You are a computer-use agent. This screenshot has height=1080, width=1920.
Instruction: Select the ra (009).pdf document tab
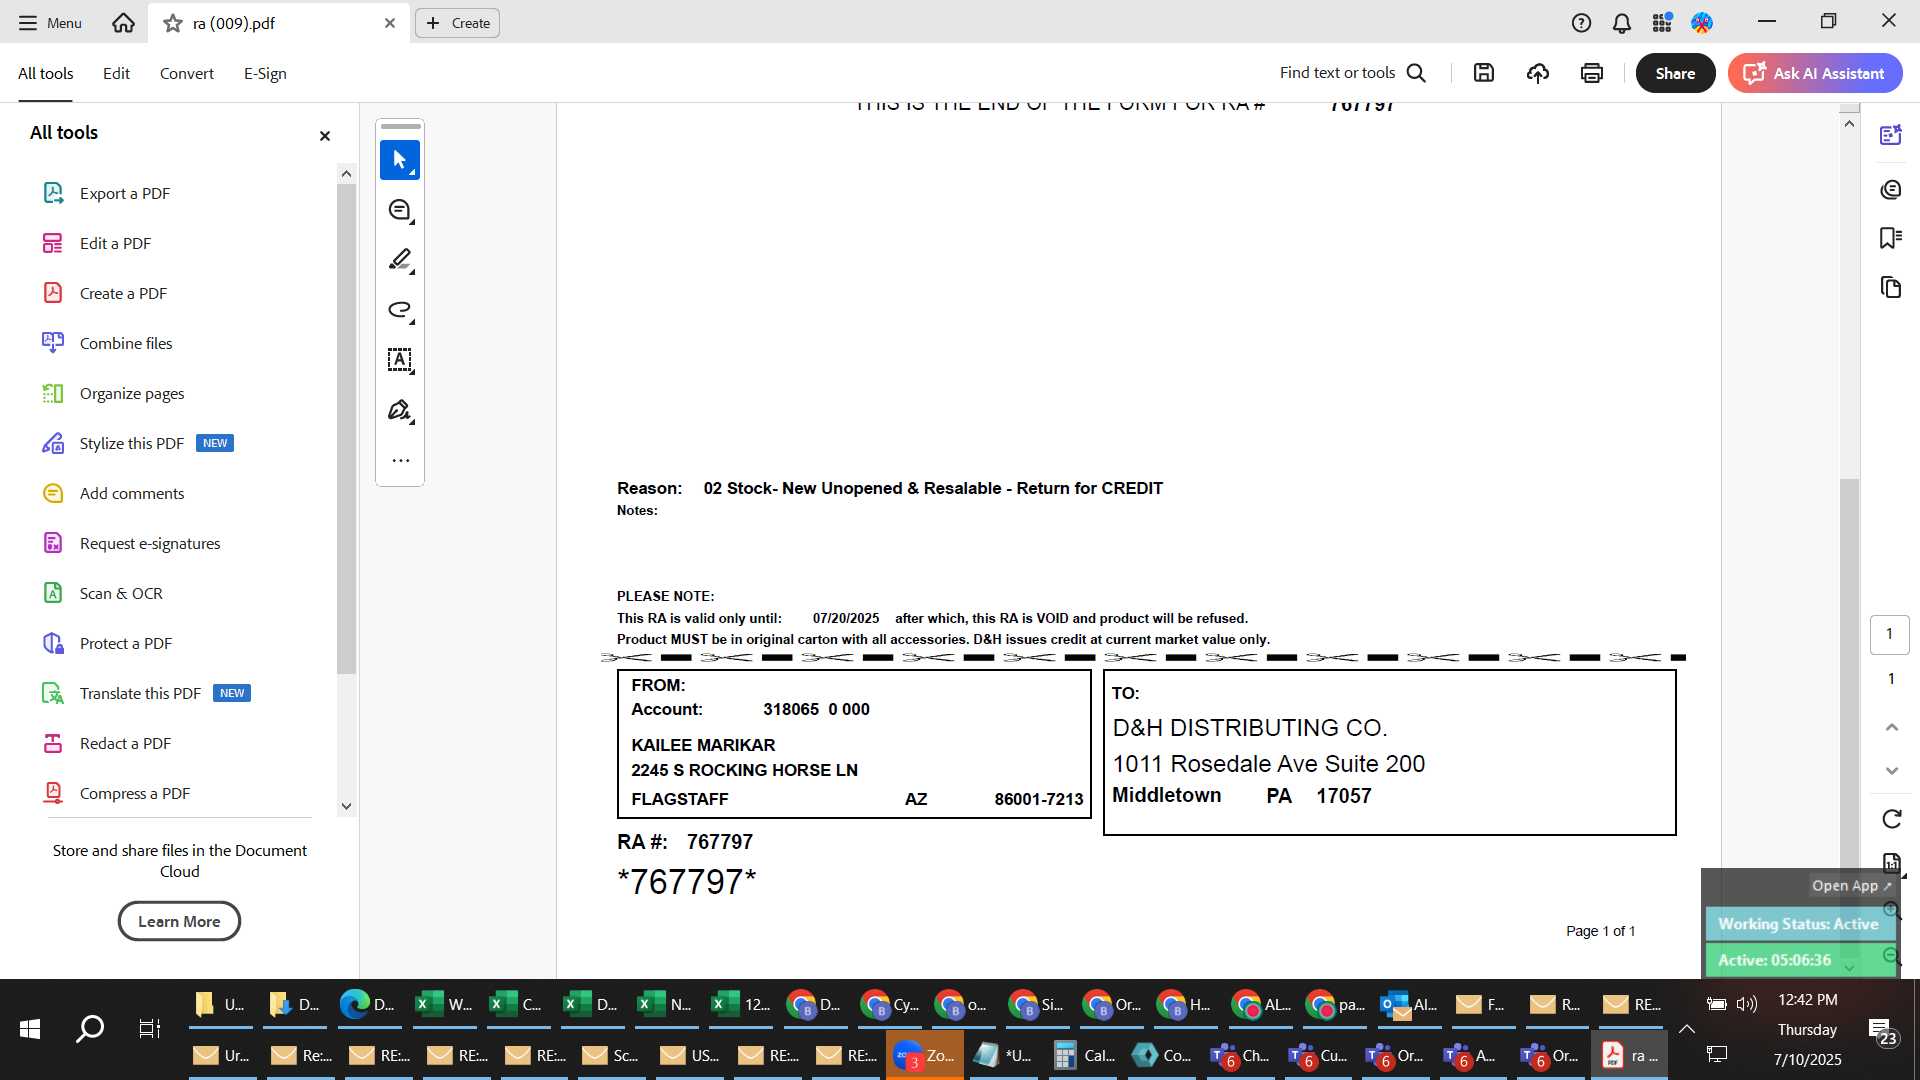(x=279, y=22)
